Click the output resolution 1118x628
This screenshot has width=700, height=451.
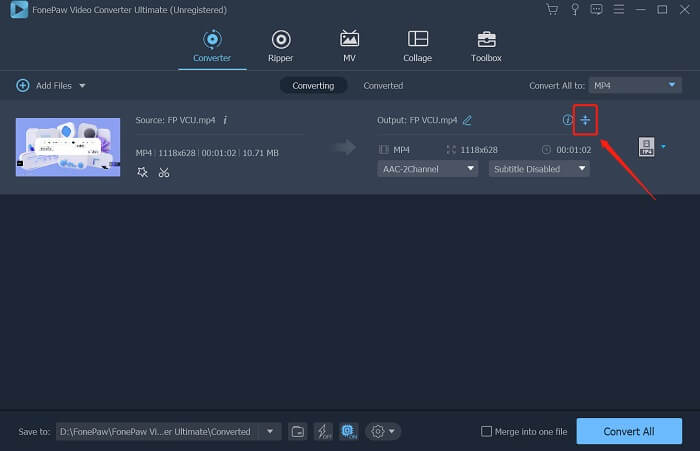pyautogui.click(x=479, y=150)
